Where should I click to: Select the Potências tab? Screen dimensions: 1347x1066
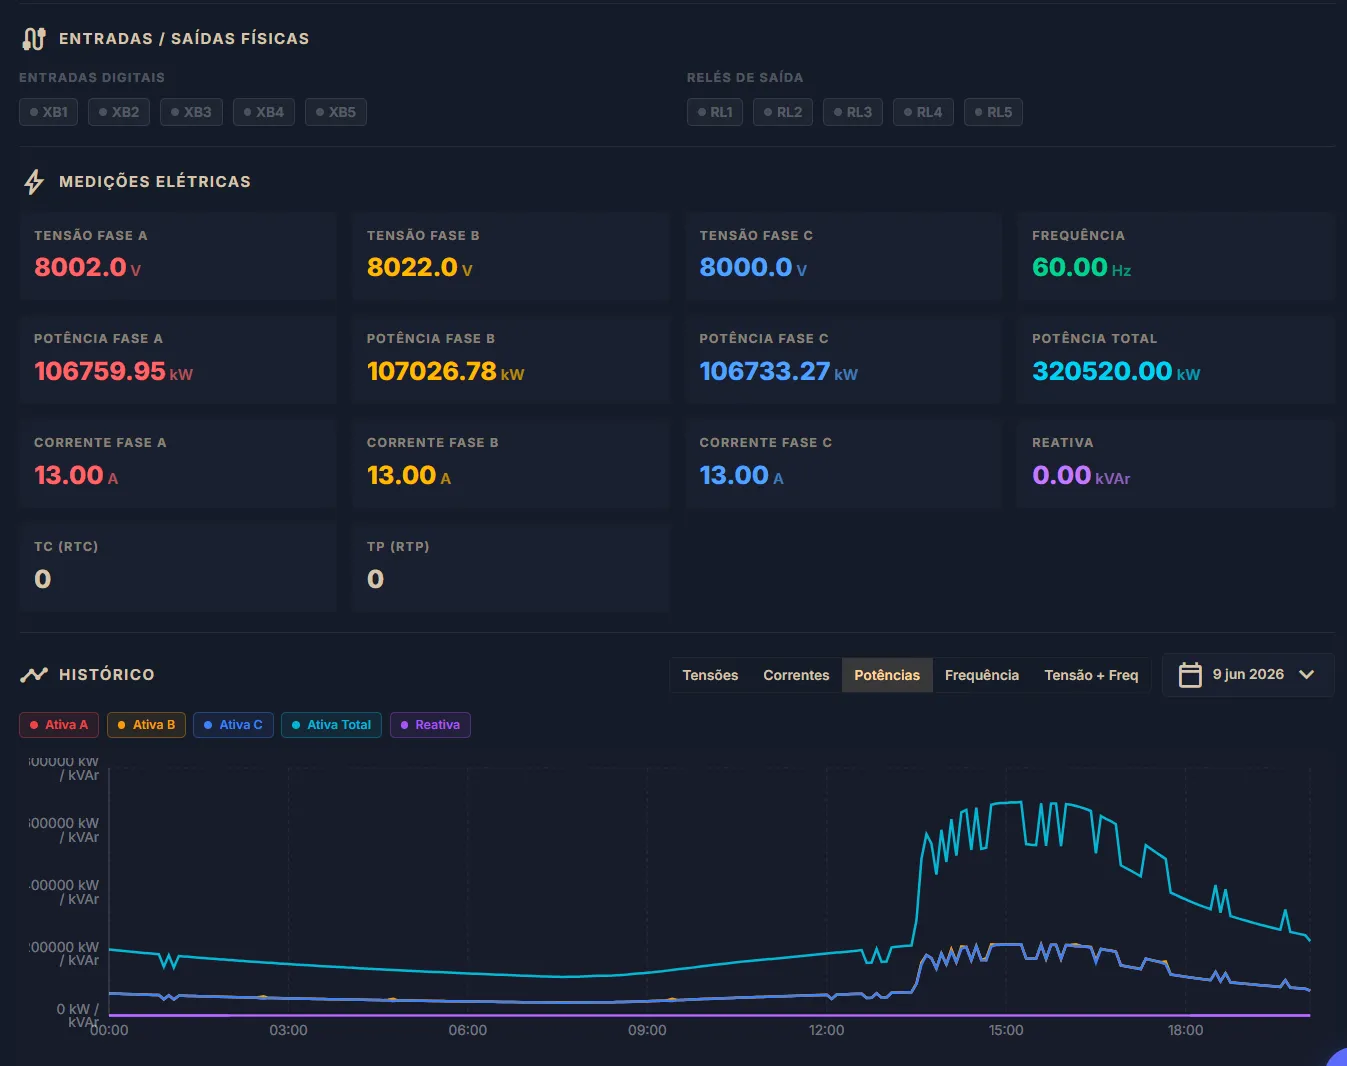pos(887,675)
